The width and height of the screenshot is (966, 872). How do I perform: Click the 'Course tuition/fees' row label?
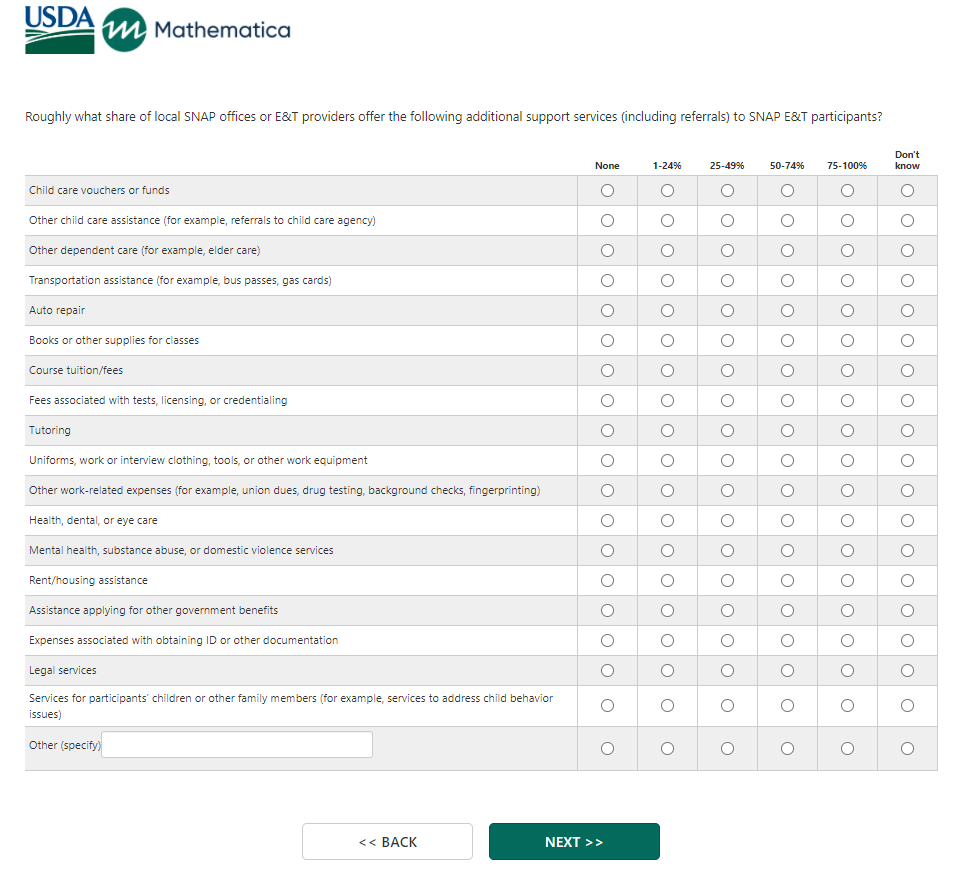point(76,370)
